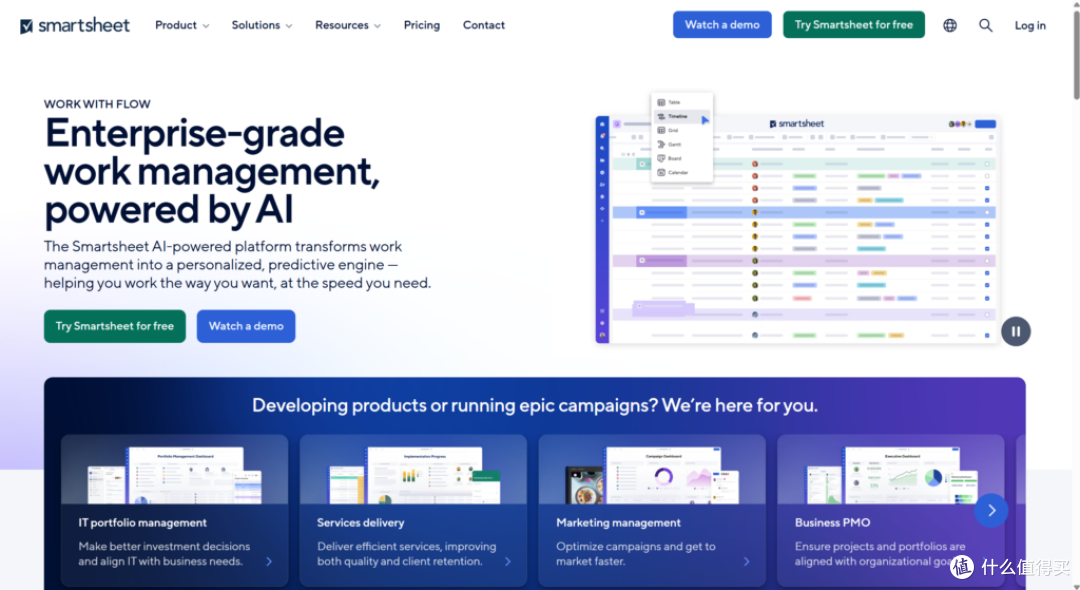Open the Marketing management card title

coord(619,523)
